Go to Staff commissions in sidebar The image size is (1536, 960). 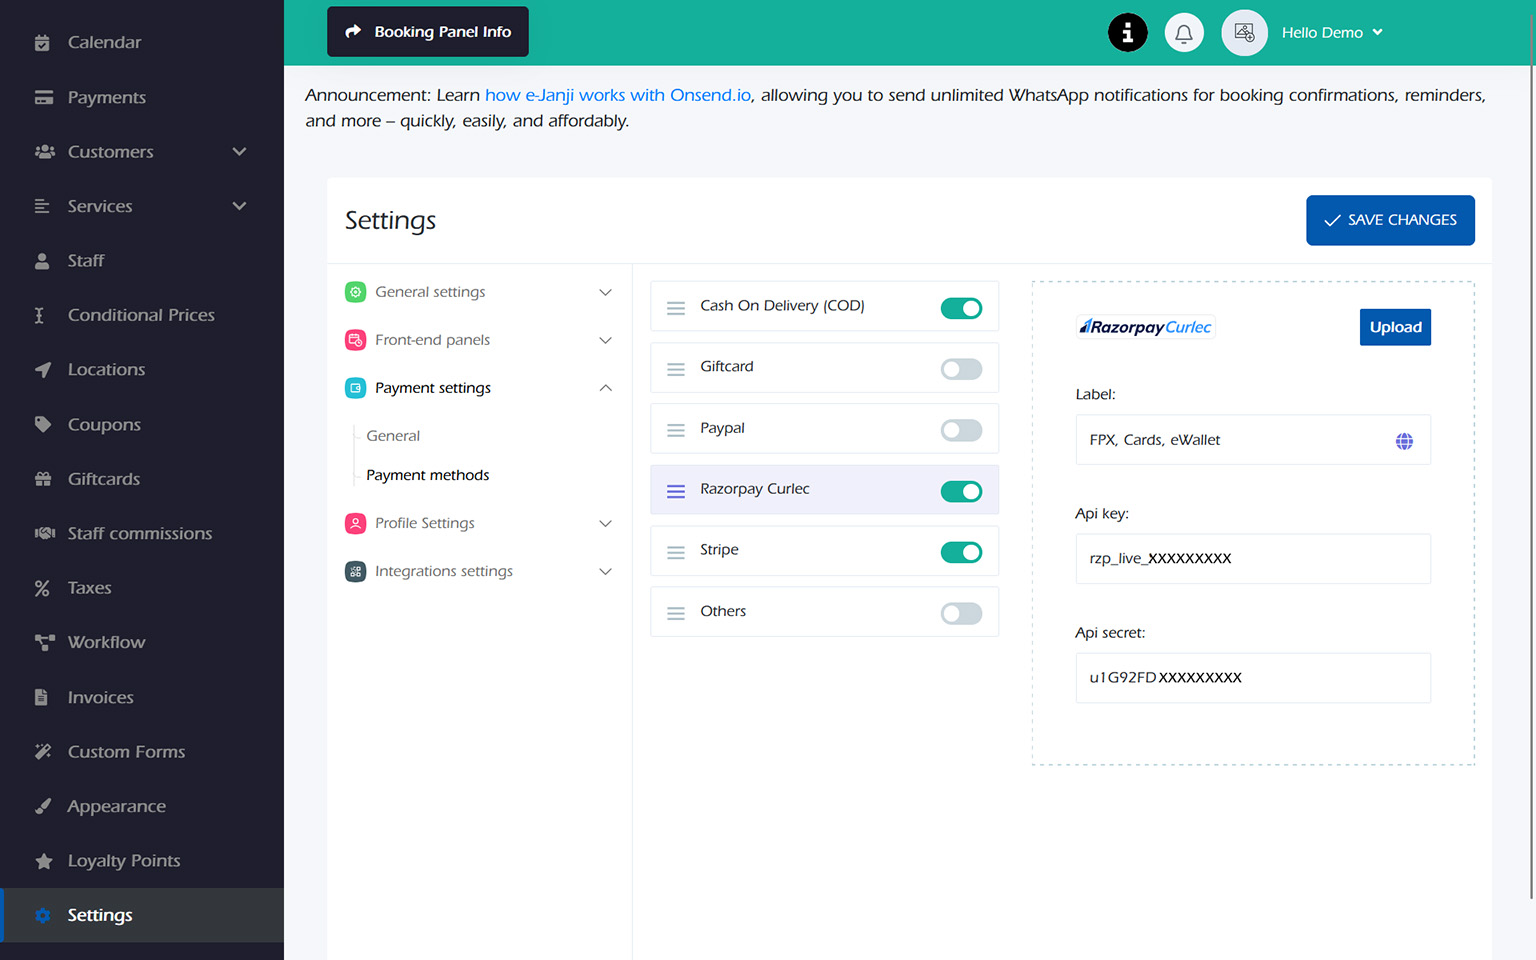142,533
